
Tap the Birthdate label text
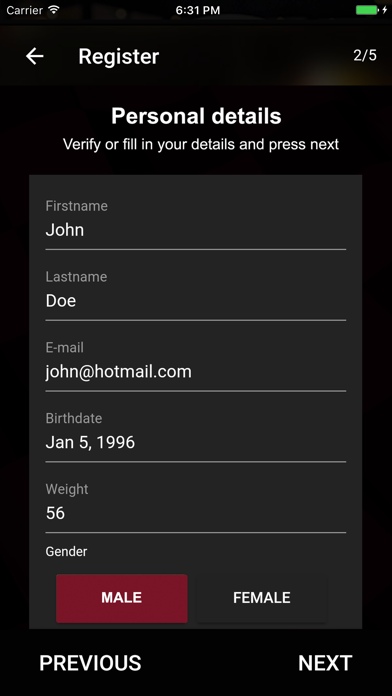pos(74,418)
